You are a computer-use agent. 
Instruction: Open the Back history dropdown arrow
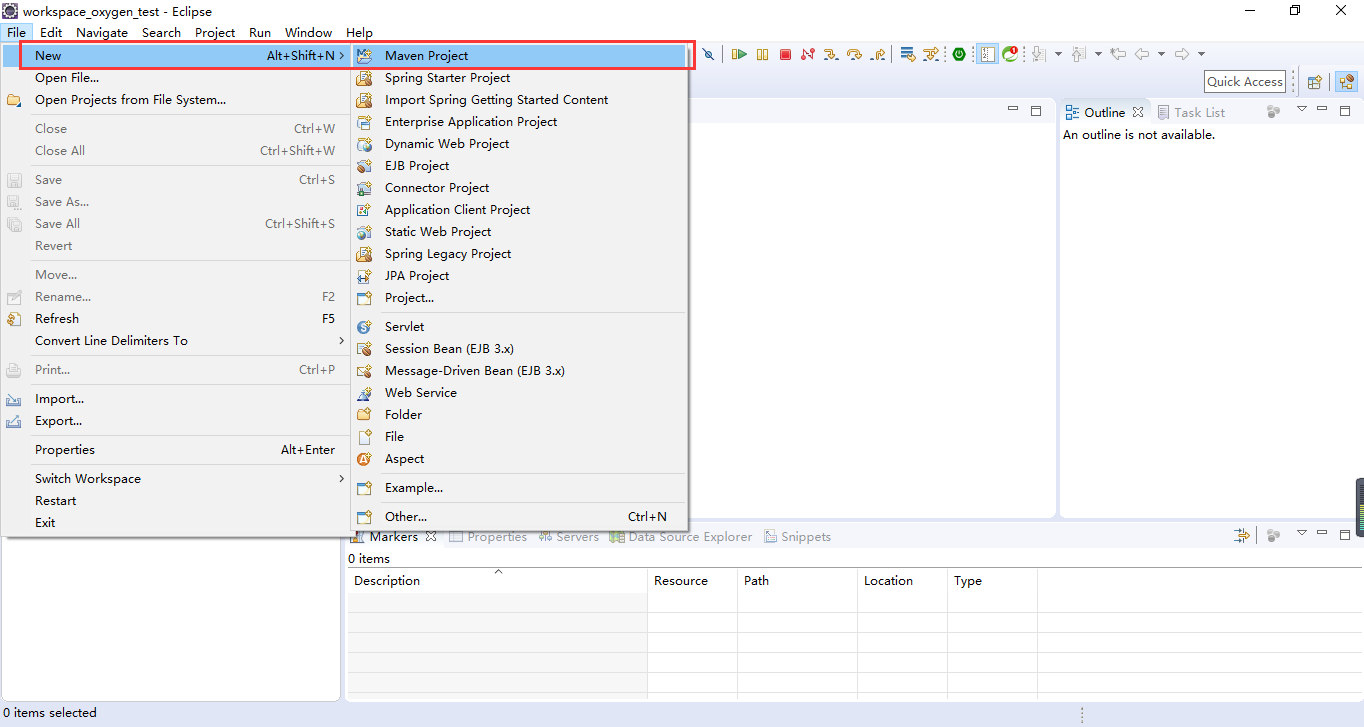coord(1161,54)
